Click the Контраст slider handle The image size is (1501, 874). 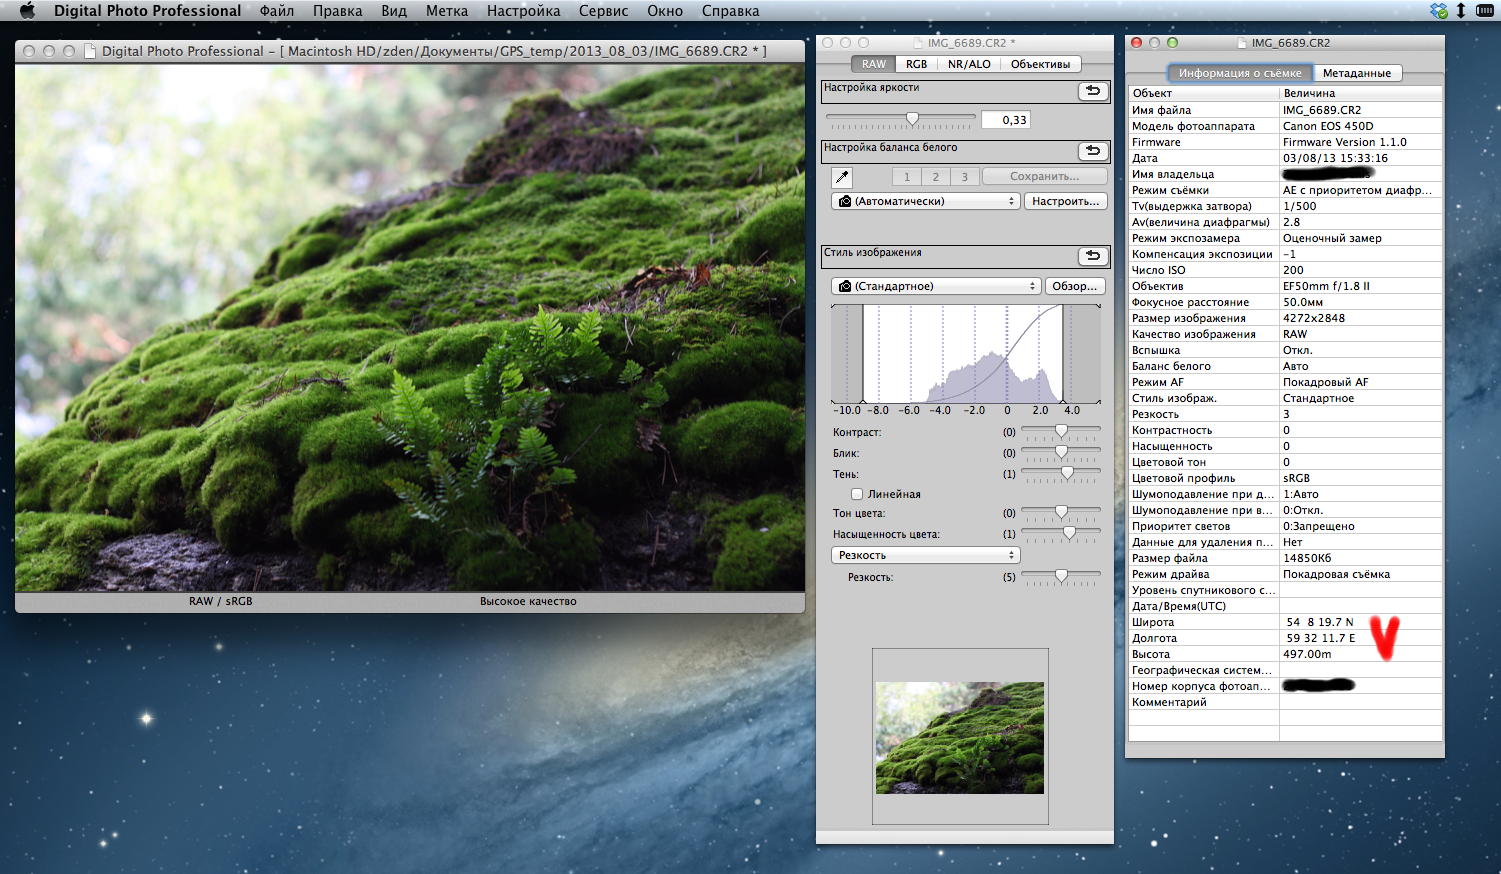(x=1061, y=431)
